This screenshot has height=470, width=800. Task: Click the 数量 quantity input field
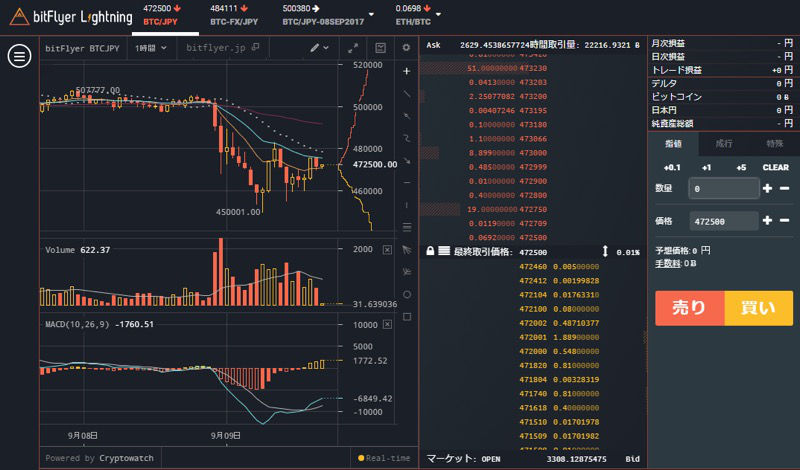click(x=723, y=188)
